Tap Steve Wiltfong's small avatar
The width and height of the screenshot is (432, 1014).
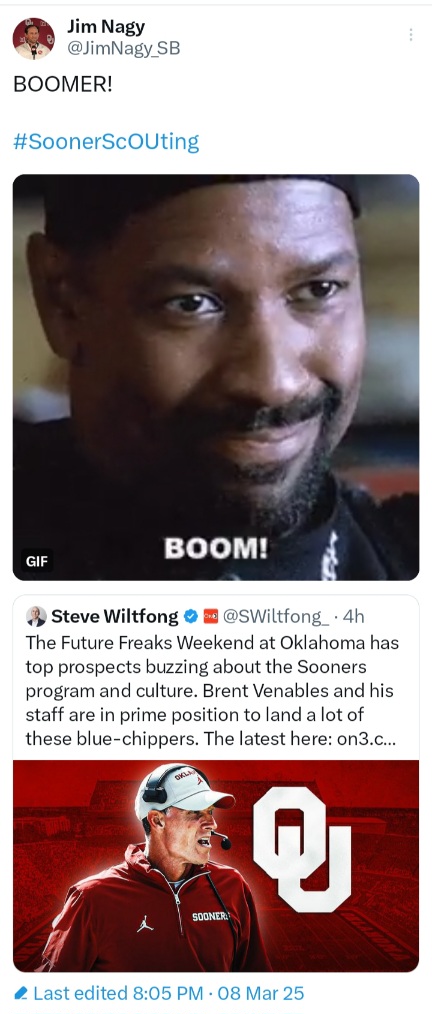(x=36, y=616)
